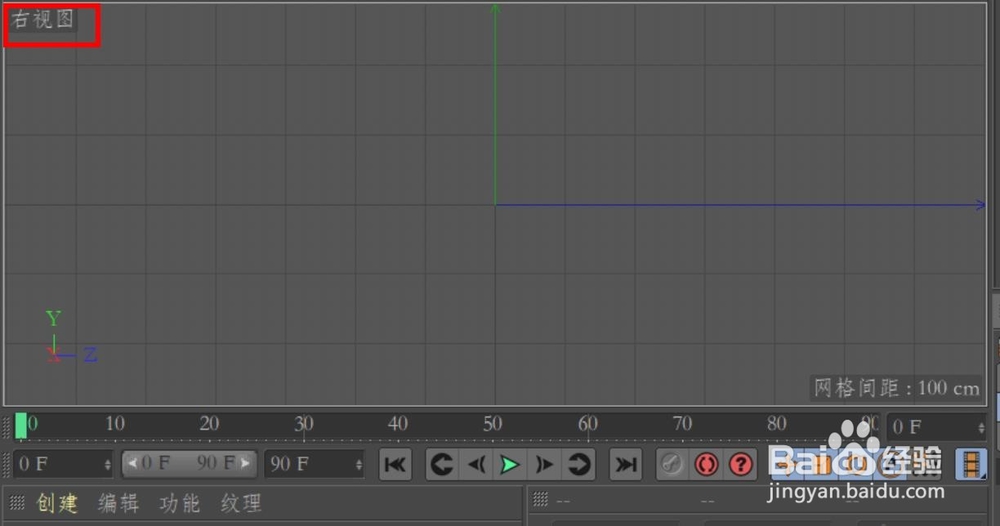Click the current-frame field showing 0 F at bottom left
This screenshot has width=1000, height=526.
click(62, 464)
